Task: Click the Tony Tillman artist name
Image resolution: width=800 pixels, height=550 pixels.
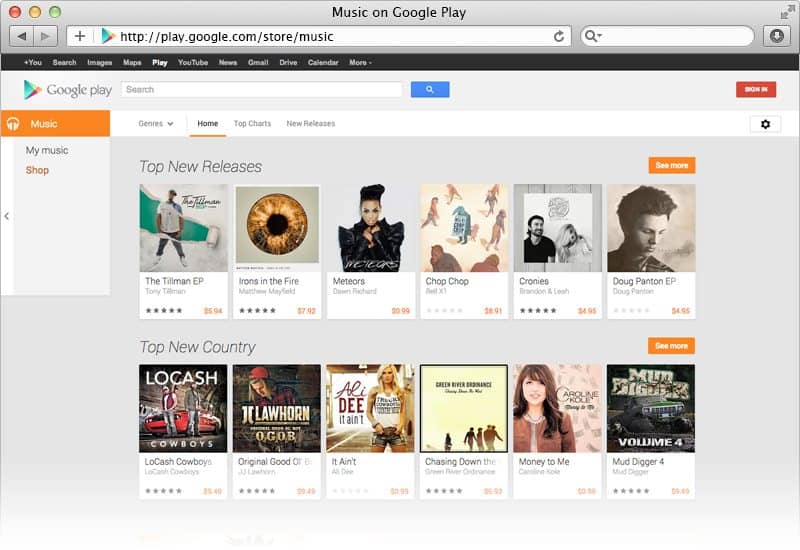Action: pos(165,291)
